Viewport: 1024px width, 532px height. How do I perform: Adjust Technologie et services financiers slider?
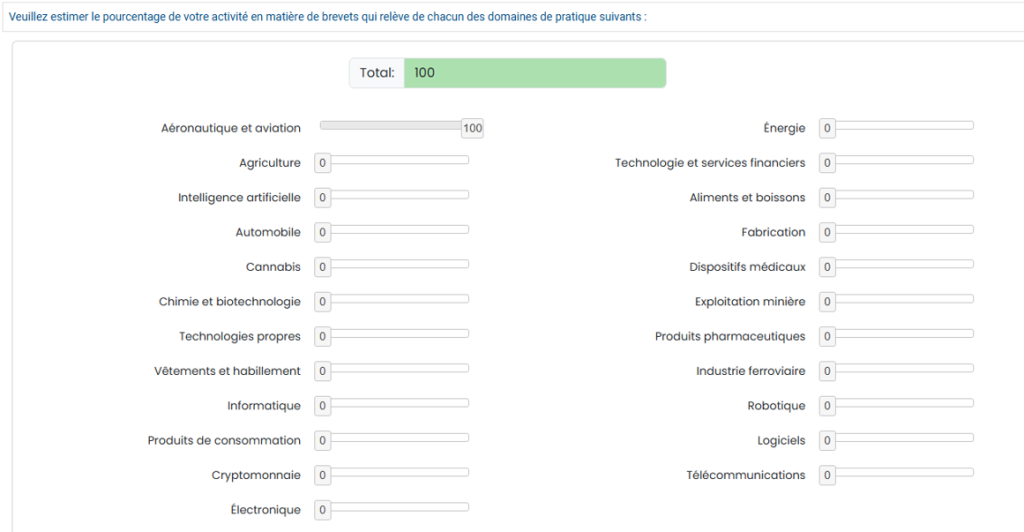[903, 160]
